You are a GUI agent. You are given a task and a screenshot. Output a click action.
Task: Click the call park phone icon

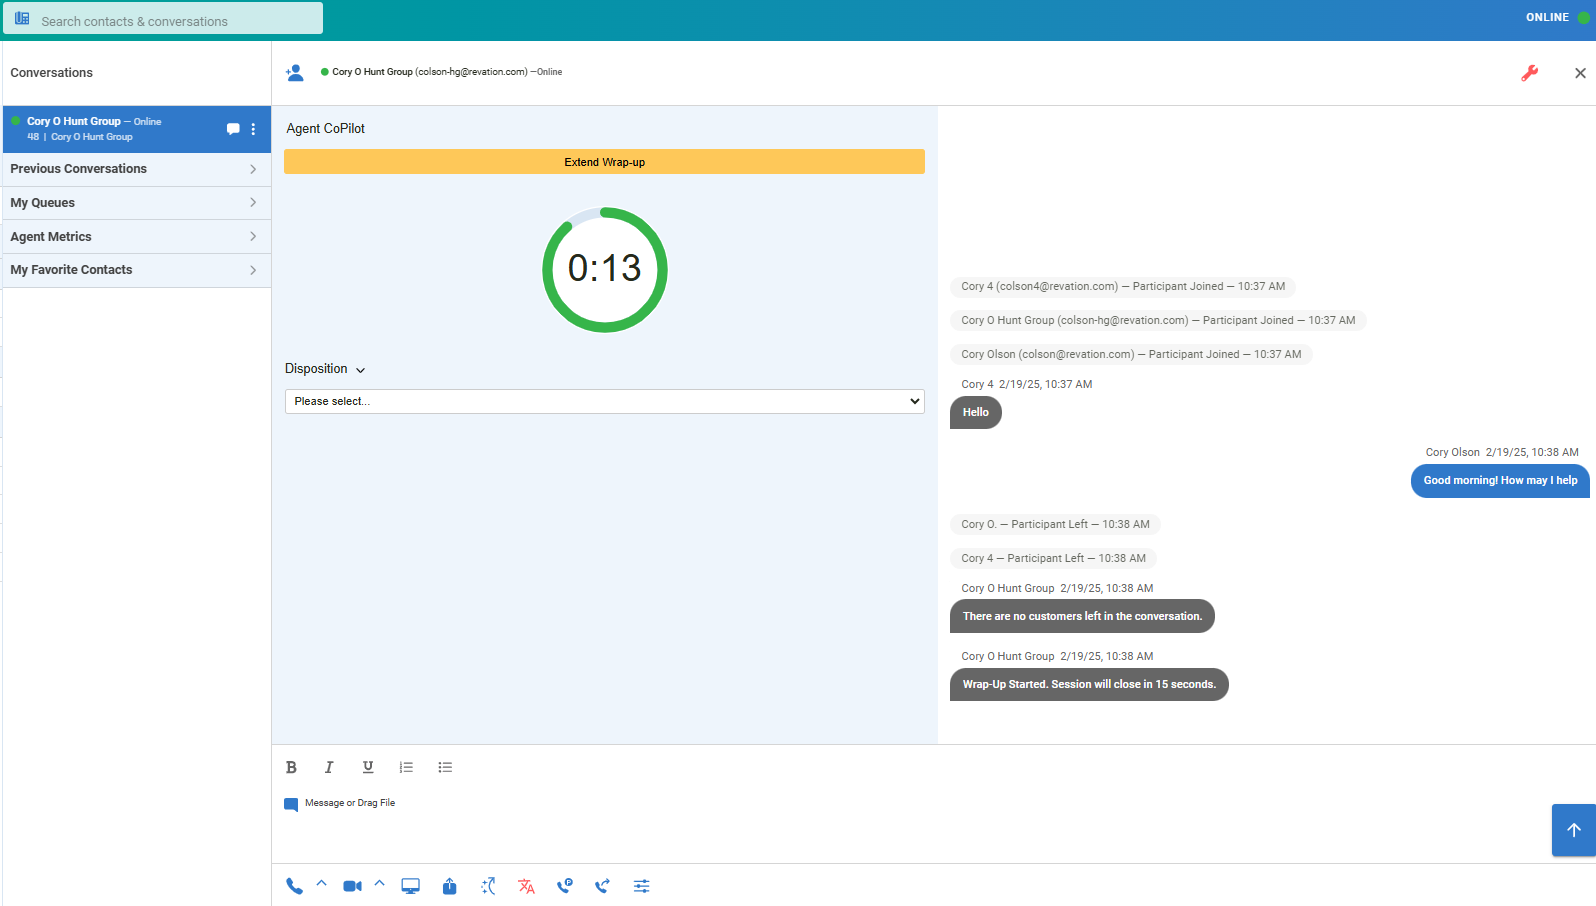tap(565, 886)
